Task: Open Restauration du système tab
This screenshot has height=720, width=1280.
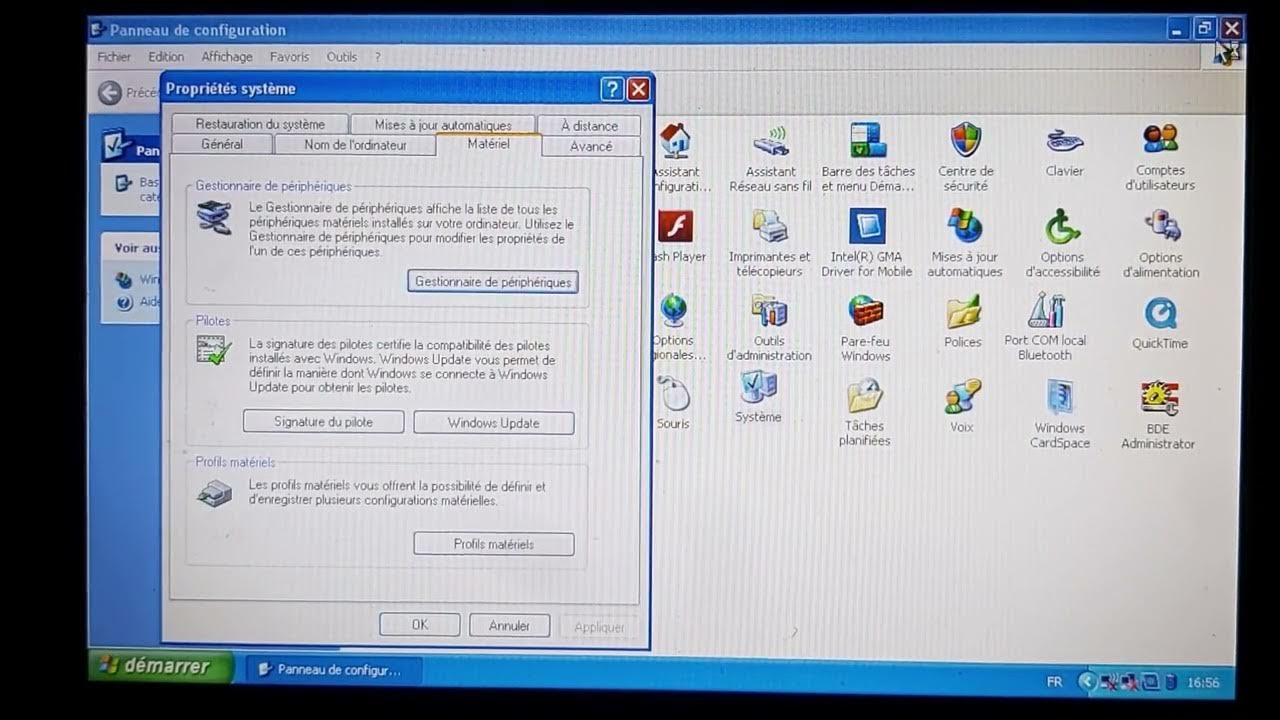Action: (x=260, y=125)
